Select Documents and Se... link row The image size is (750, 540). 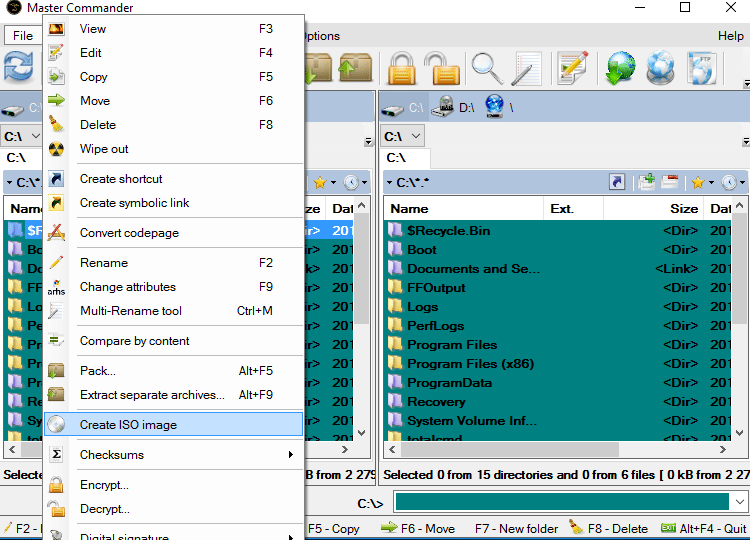pyautogui.click(x=558, y=268)
